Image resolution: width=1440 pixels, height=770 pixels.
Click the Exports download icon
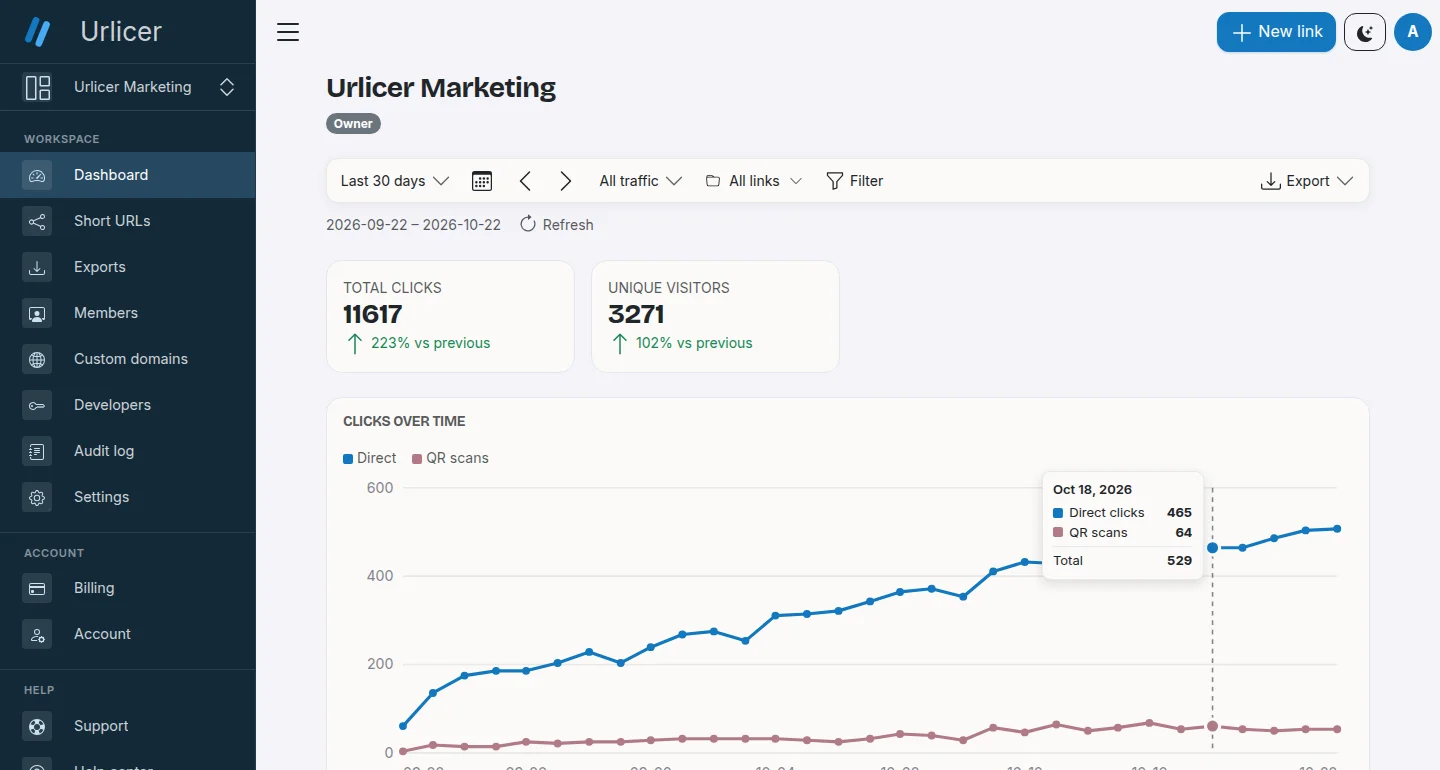(x=37, y=267)
